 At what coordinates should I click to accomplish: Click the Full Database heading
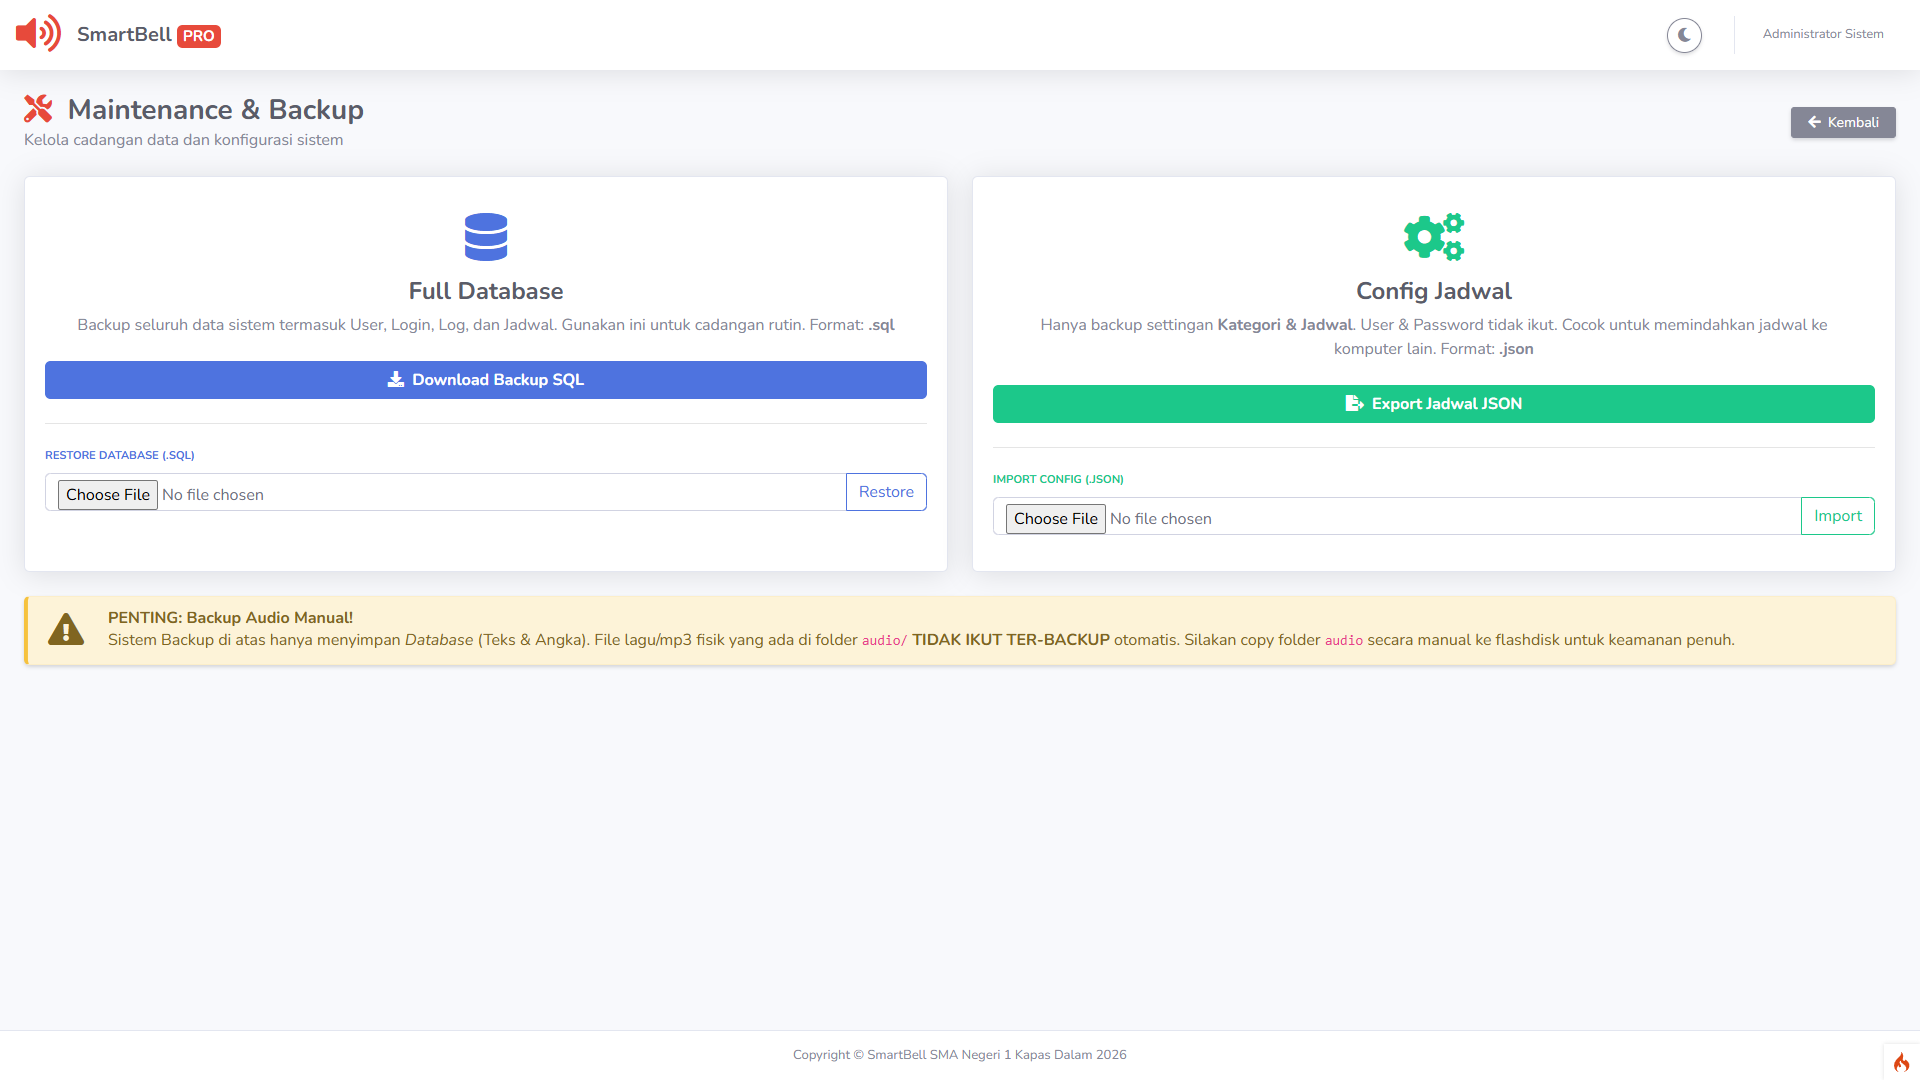click(x=486, y=291)
